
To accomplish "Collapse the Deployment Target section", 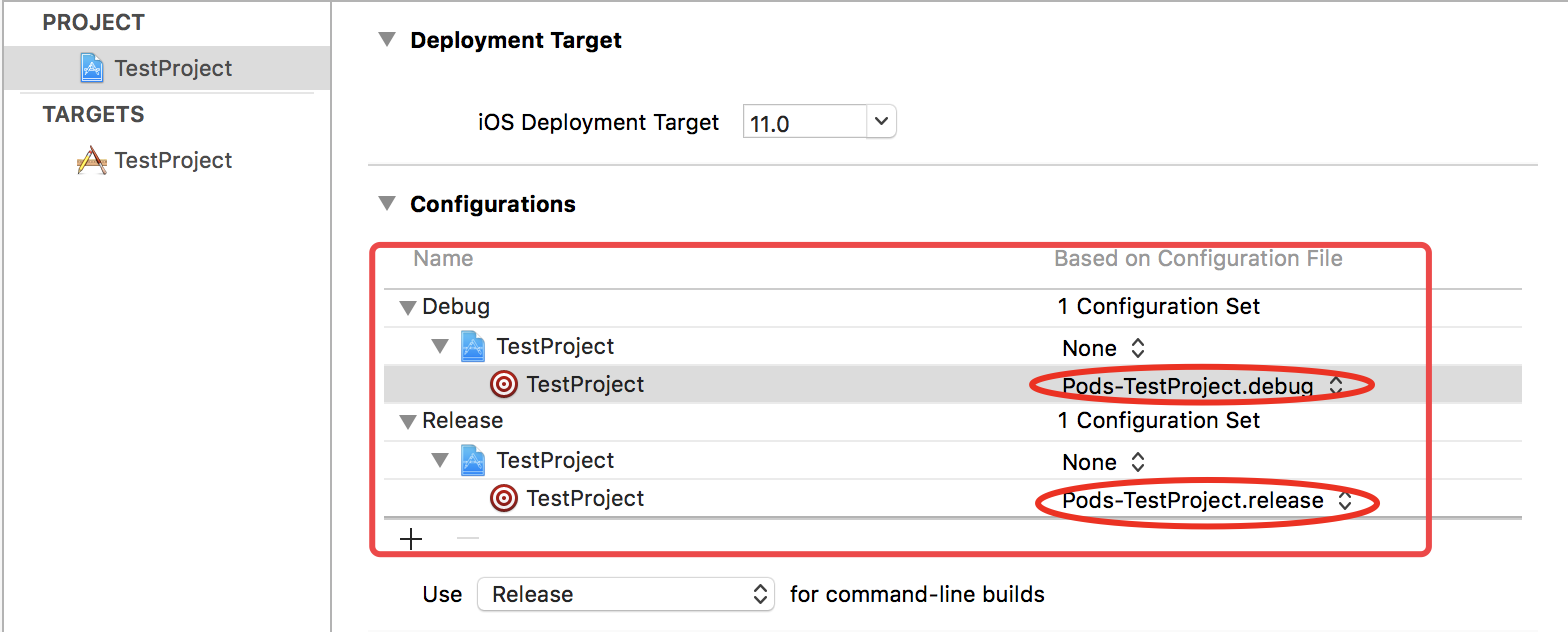I will (386, 40).
